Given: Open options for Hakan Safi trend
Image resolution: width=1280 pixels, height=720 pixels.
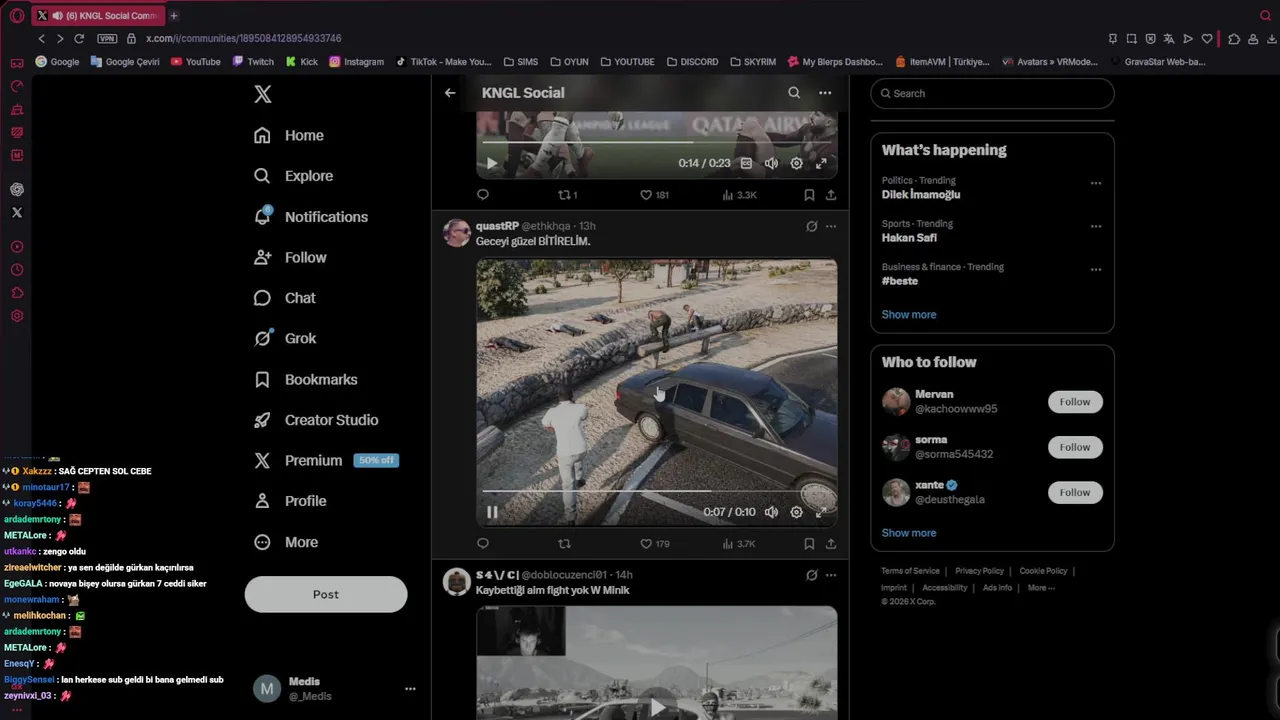Looking at the screenshot, I should click(1096, 226).
